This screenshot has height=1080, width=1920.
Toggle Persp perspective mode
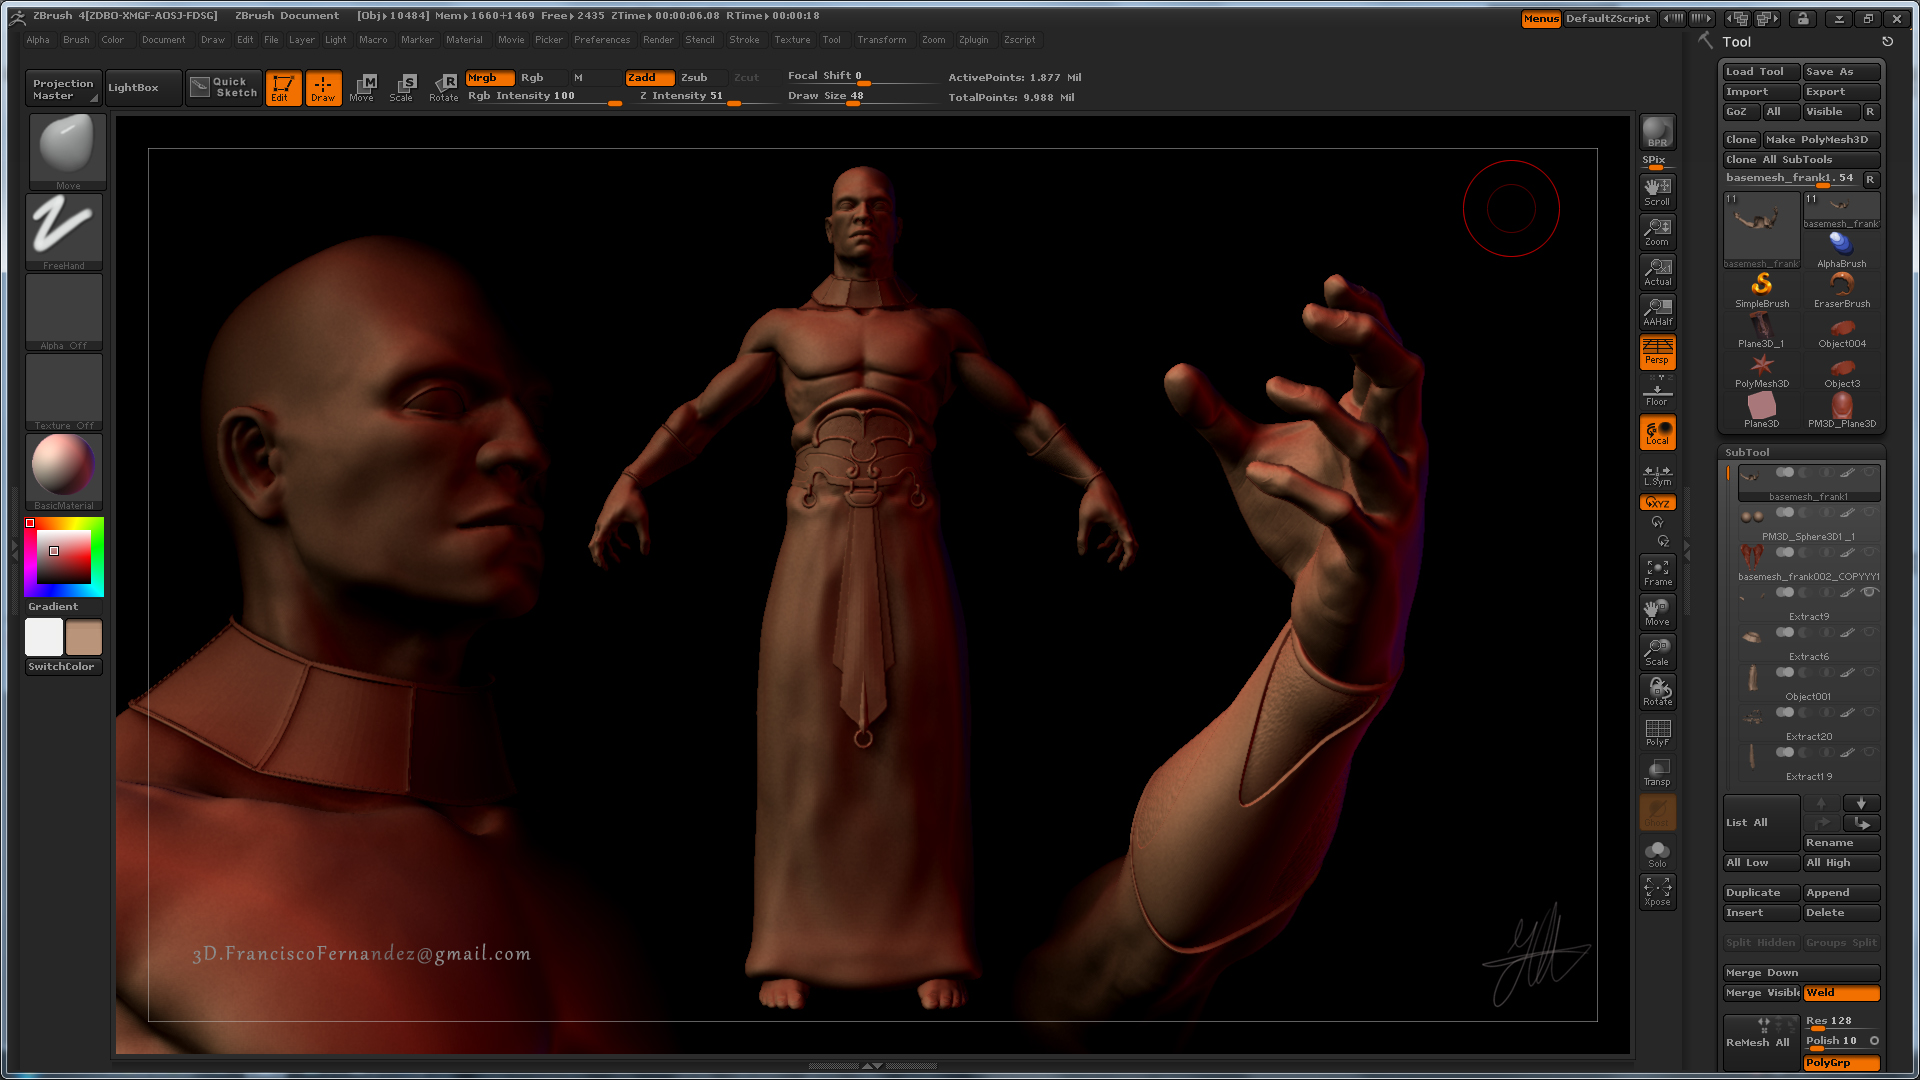tap(1657, 352)
